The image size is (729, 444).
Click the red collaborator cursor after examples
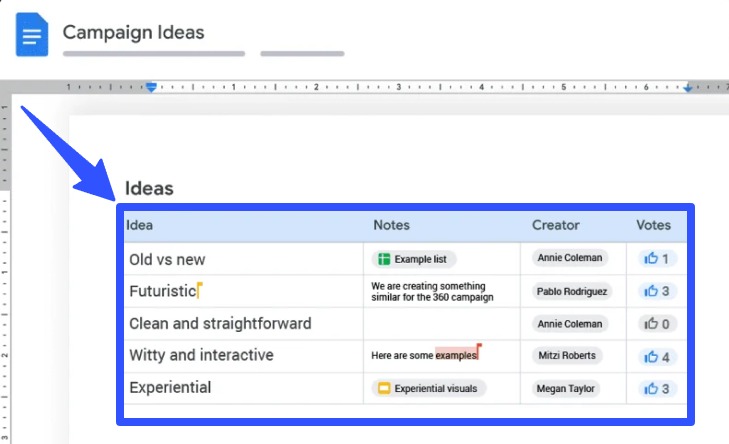click(479, 350)
